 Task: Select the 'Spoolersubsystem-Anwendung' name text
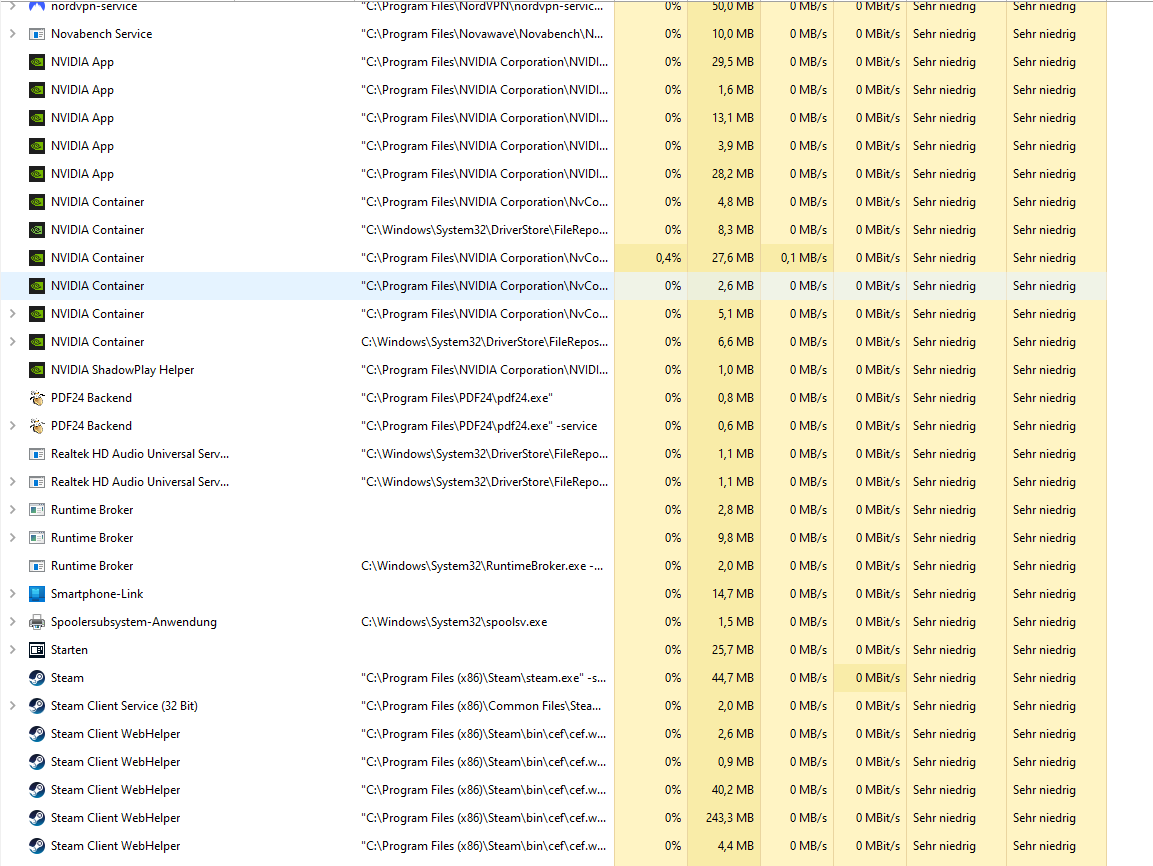tap(134, 622)
